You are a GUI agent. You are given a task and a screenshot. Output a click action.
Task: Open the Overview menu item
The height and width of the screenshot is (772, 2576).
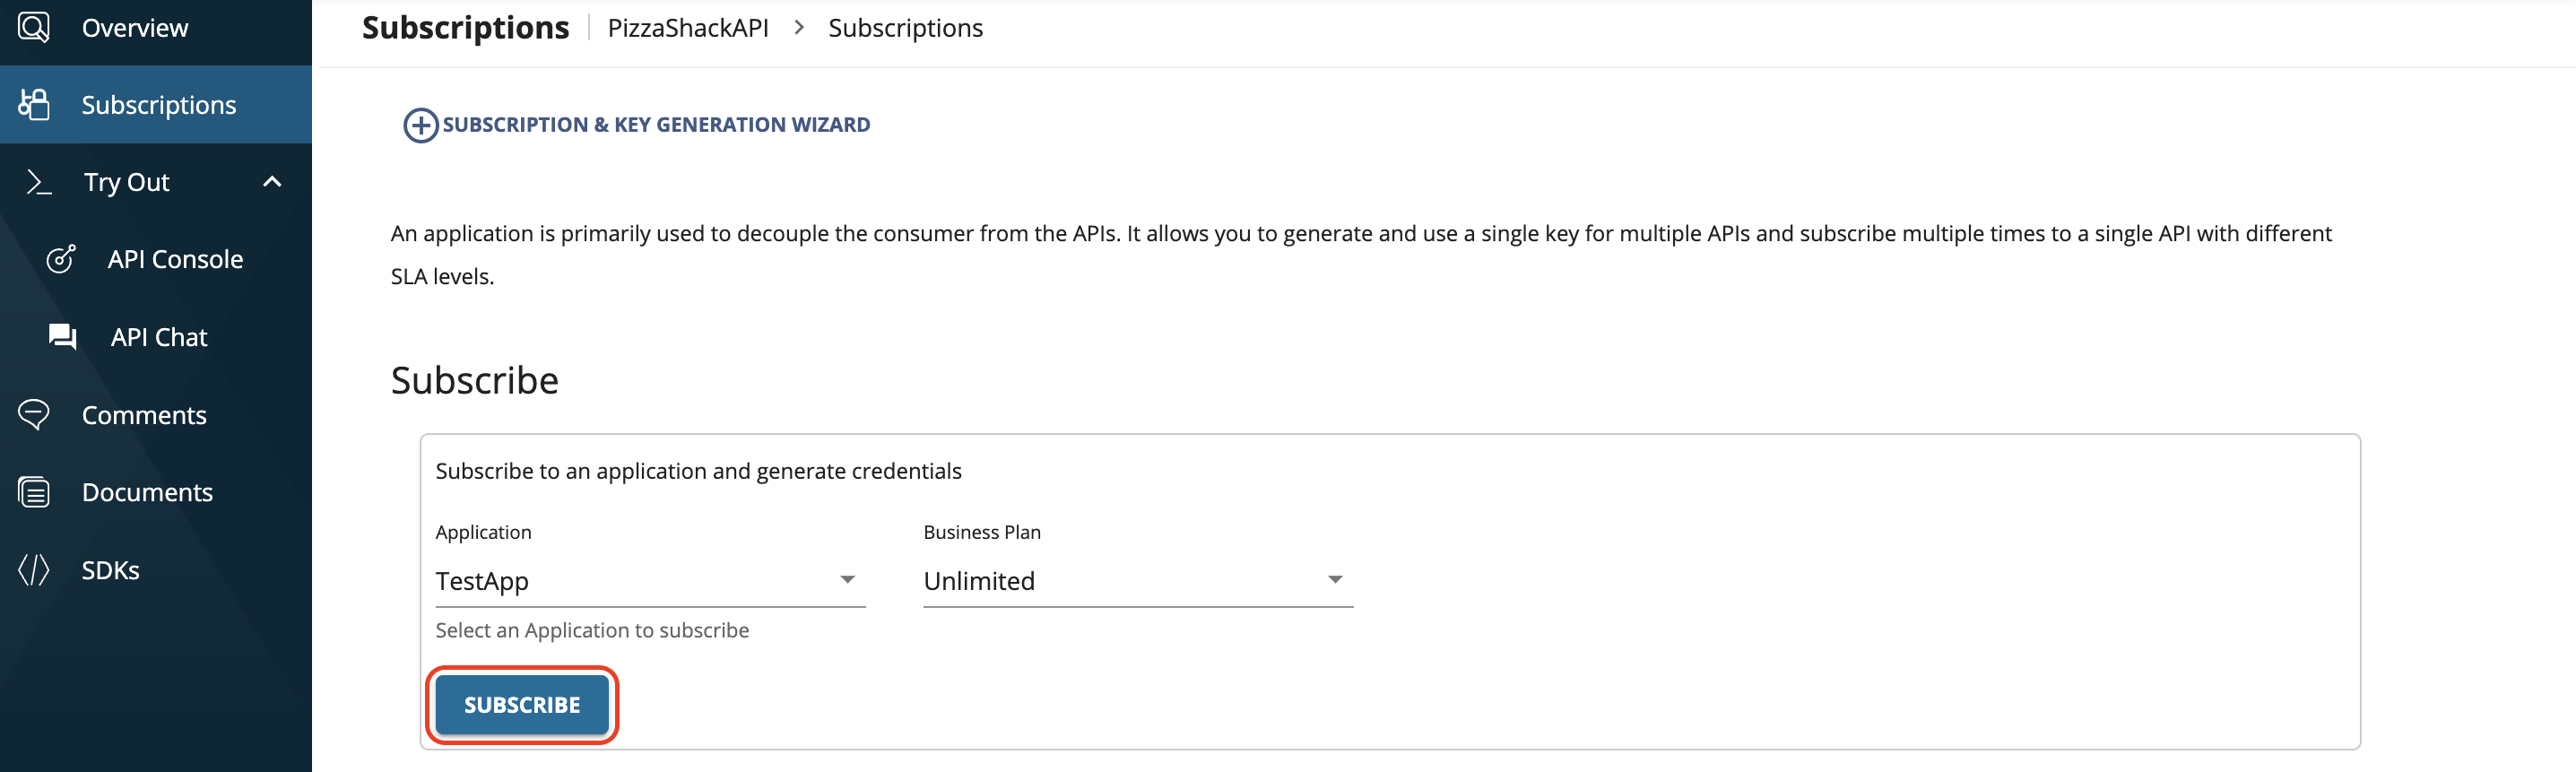pyautogui.click(x=135, y=28)
